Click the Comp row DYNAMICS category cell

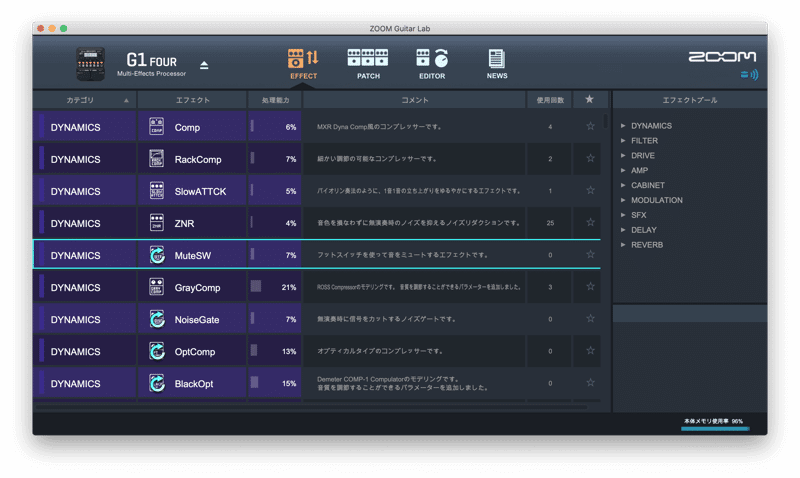85,127
